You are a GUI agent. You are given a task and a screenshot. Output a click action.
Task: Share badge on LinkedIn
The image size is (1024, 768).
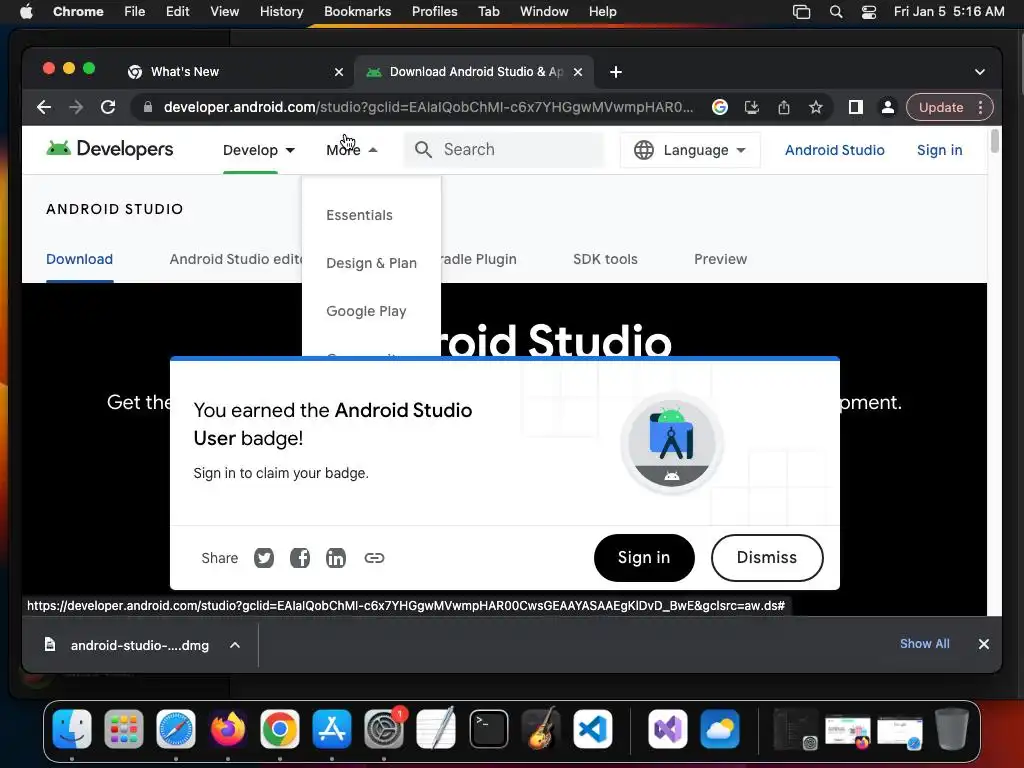click(336, 558)
